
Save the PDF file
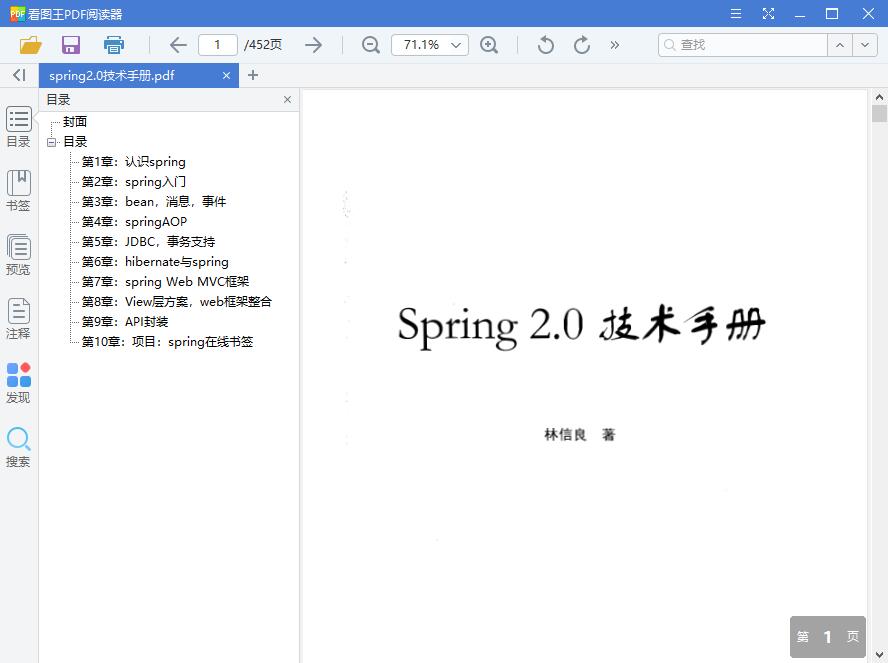pyautogui.click(x=70, y=45)
